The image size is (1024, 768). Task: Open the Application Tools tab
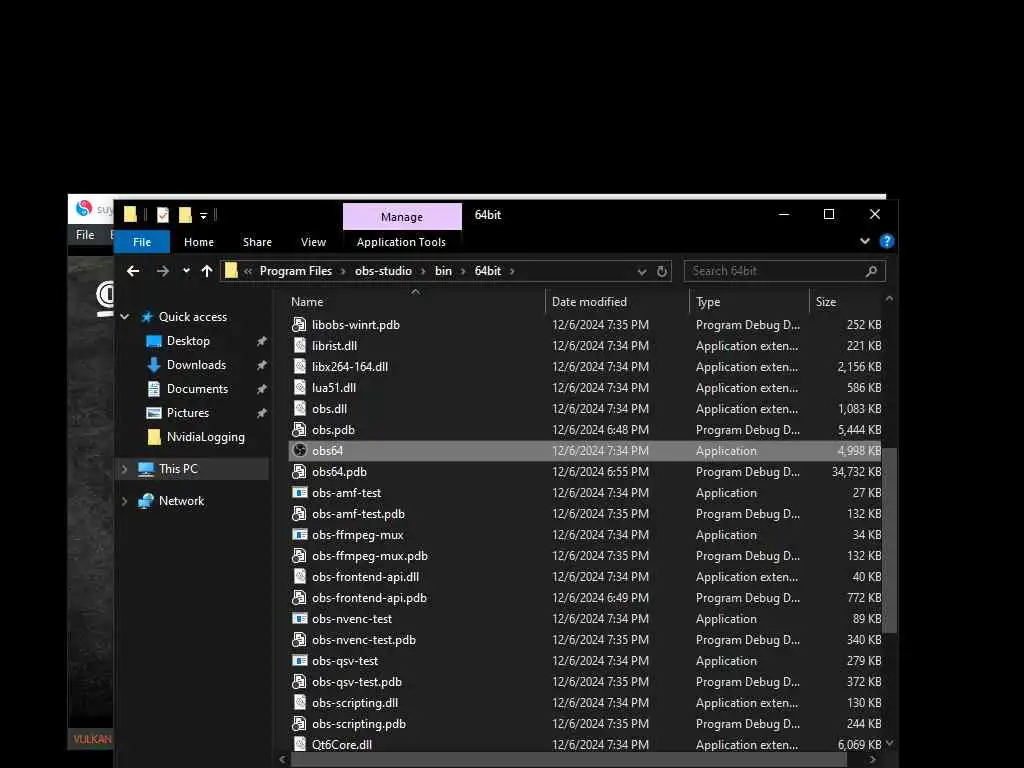click(x=401, y=242)
